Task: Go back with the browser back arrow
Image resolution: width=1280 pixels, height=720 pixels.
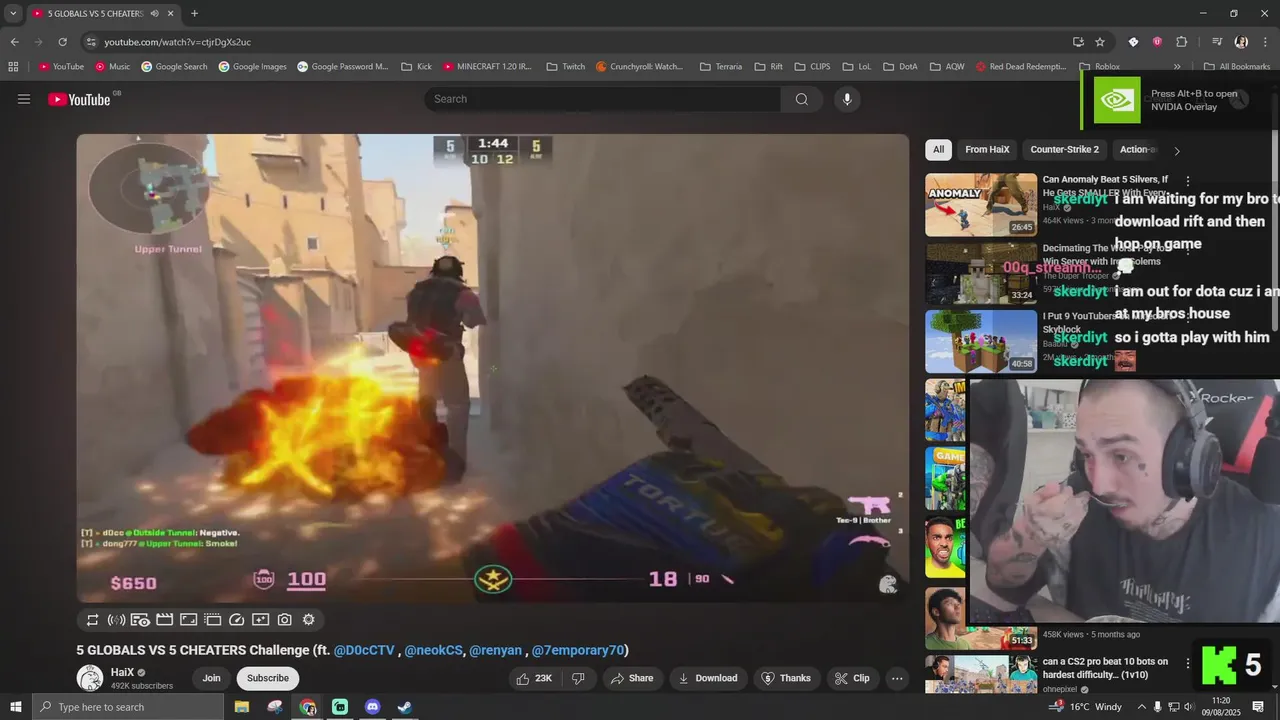Action: click(x=14, y=42)
